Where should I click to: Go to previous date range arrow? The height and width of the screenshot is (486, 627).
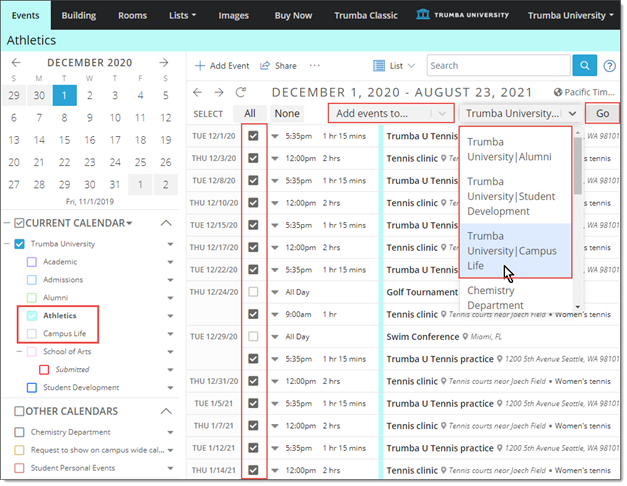(197, 92)
